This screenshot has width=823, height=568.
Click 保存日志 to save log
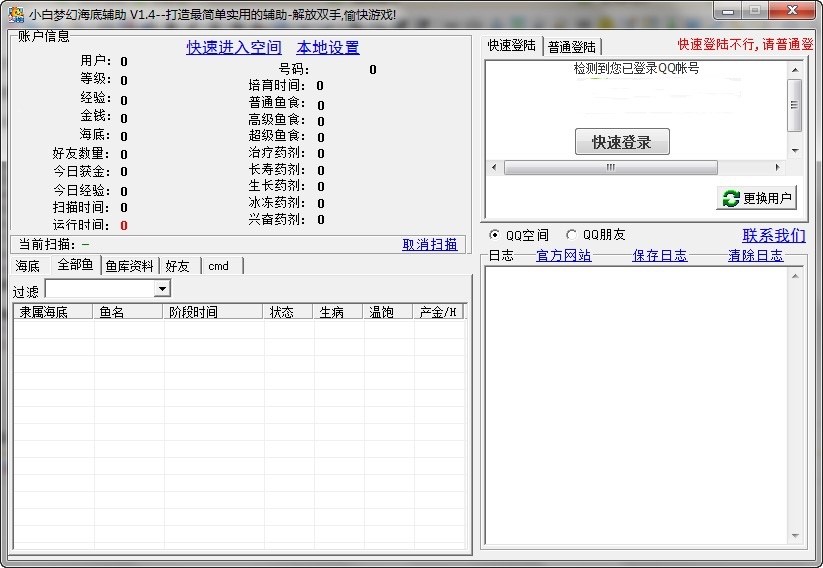[x=660, y=256]
